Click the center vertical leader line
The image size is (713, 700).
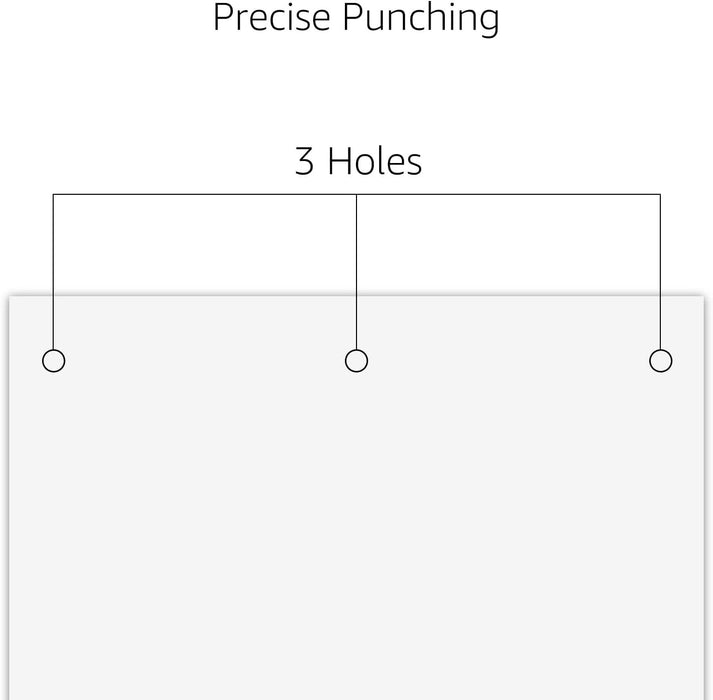(x=356, y=272)
